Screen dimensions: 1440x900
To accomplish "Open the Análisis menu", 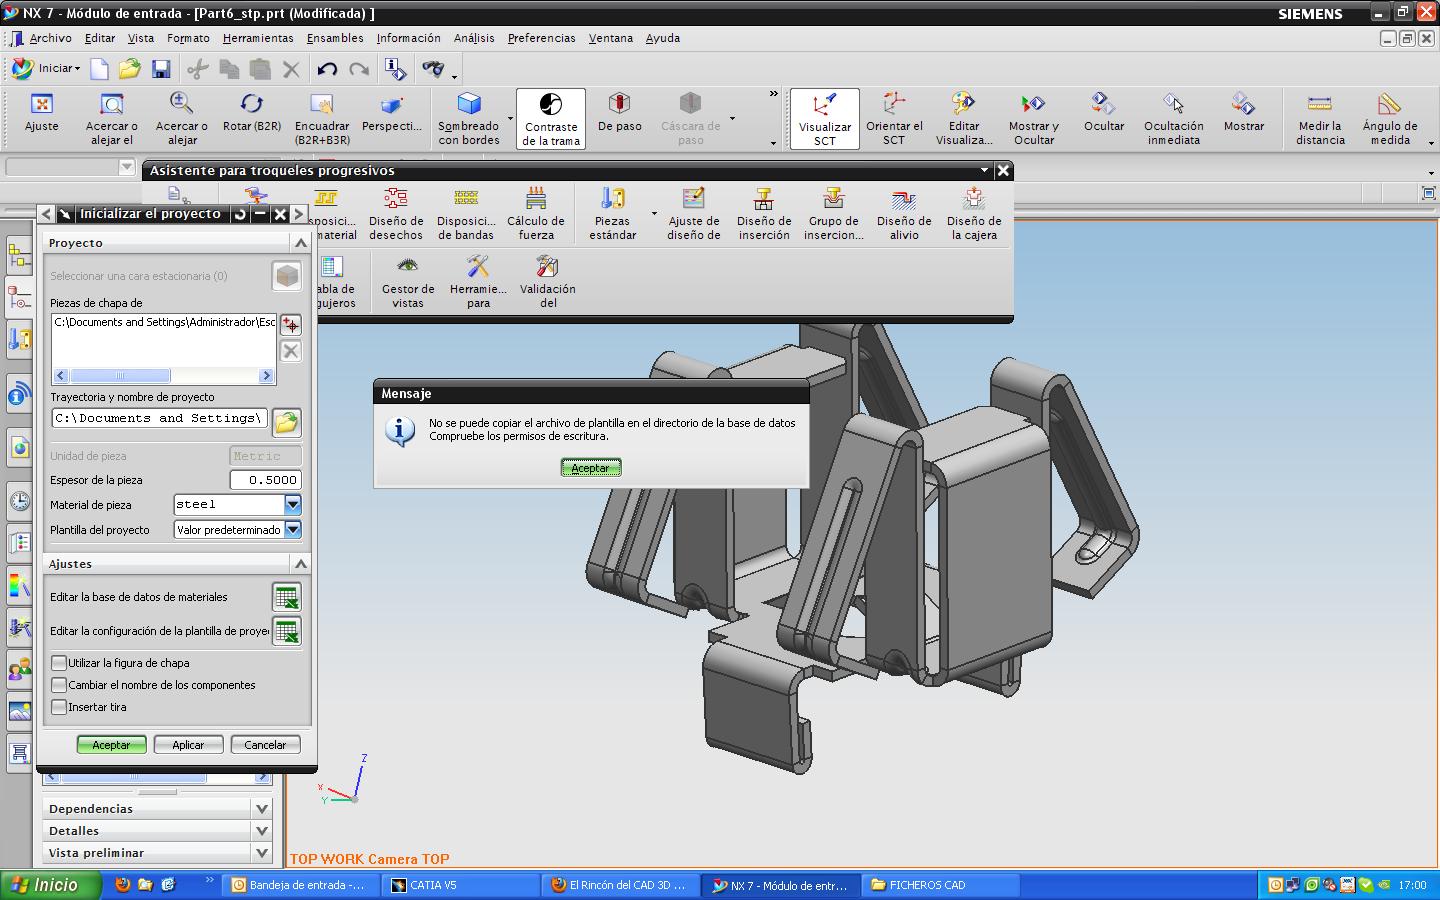I will tap(474, 38).
